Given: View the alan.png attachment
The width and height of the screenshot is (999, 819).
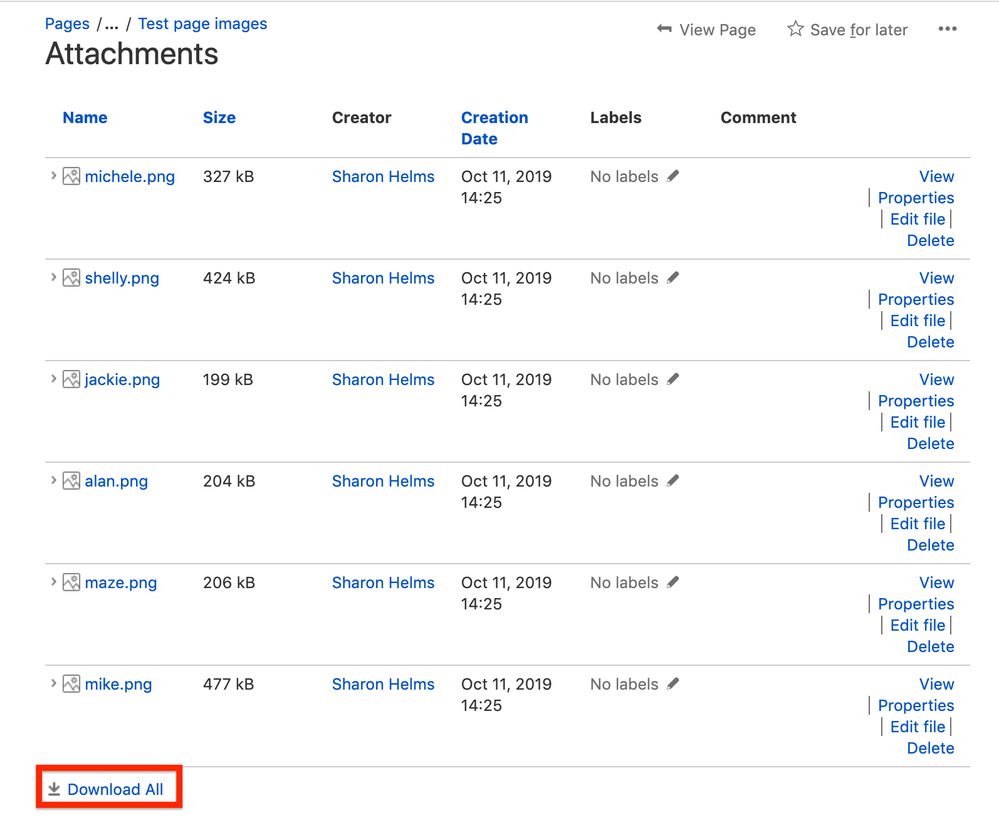Looking at the screenshot, I should (937, 481).
